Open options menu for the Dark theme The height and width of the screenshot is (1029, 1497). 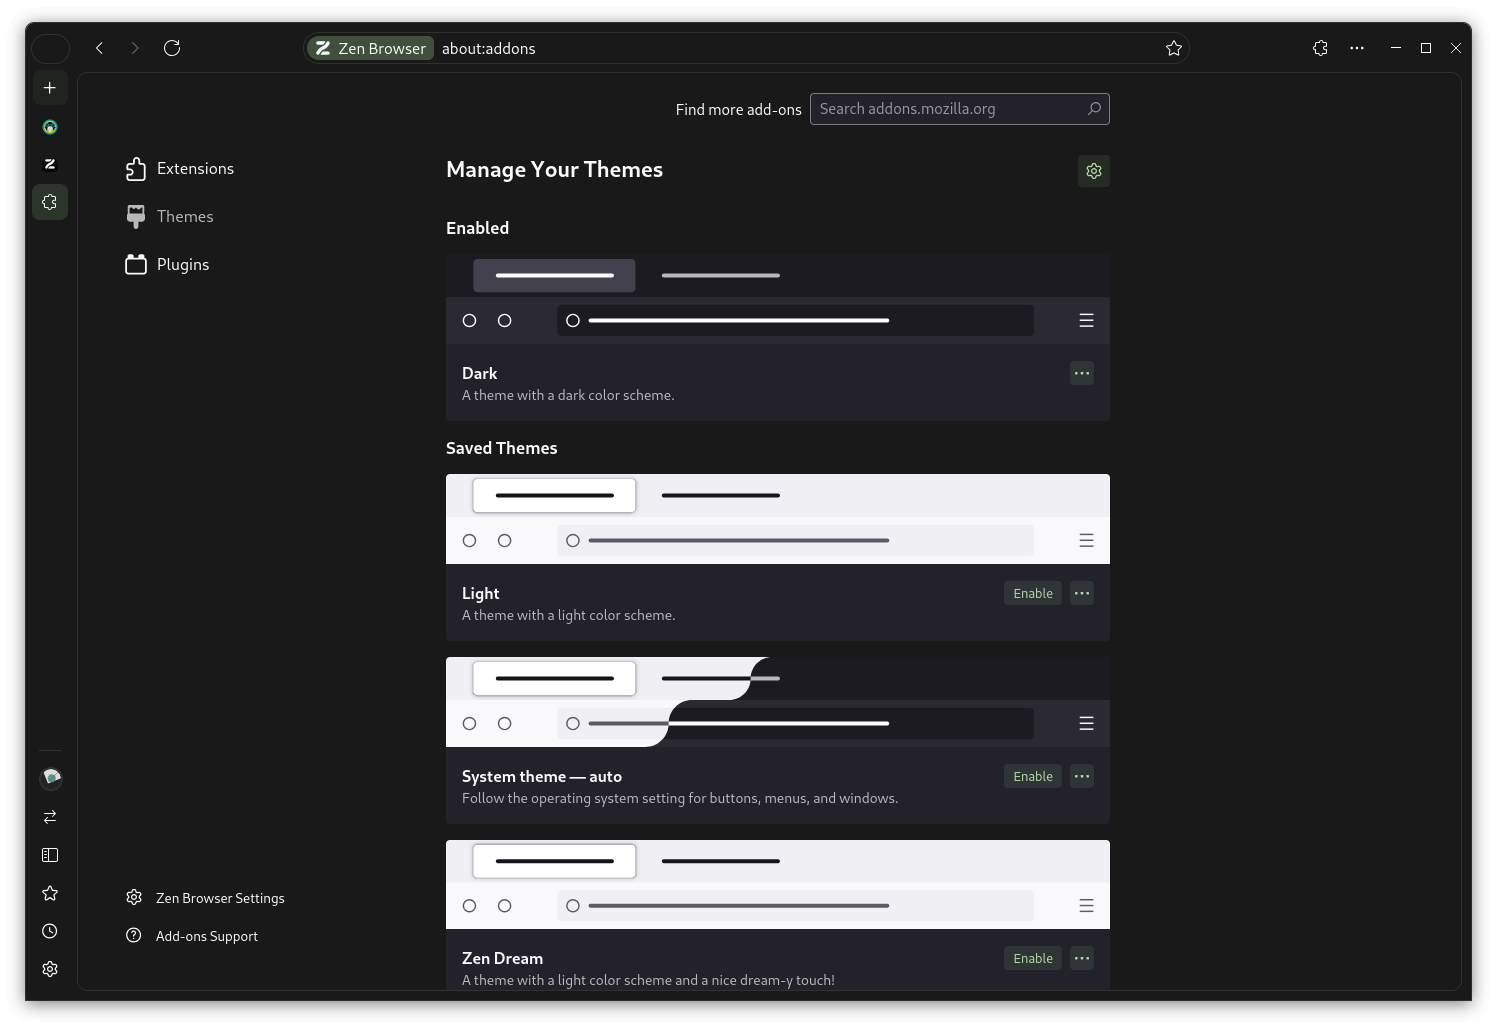pyautogui.click(x=1081, y=373)
